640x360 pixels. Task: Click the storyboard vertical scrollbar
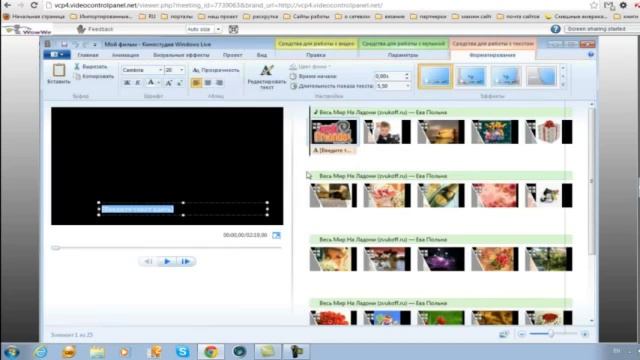[592, 180]
